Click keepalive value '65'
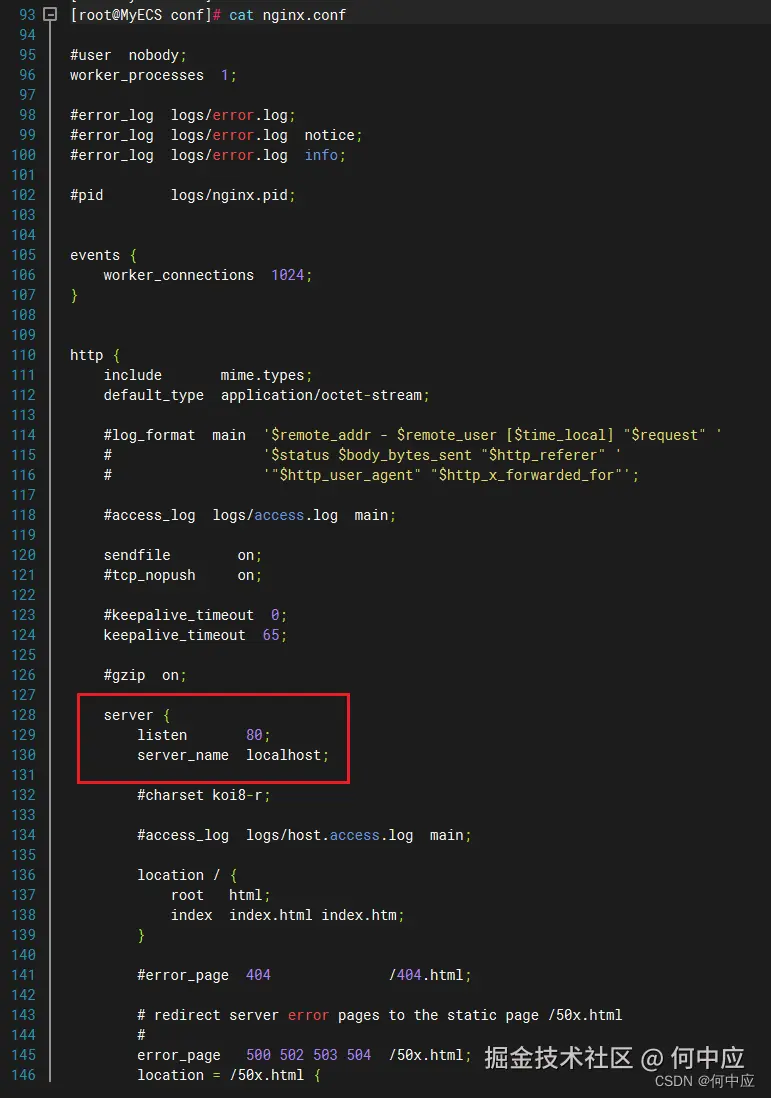Screen dimensions: 771x1098 [270, 635]
